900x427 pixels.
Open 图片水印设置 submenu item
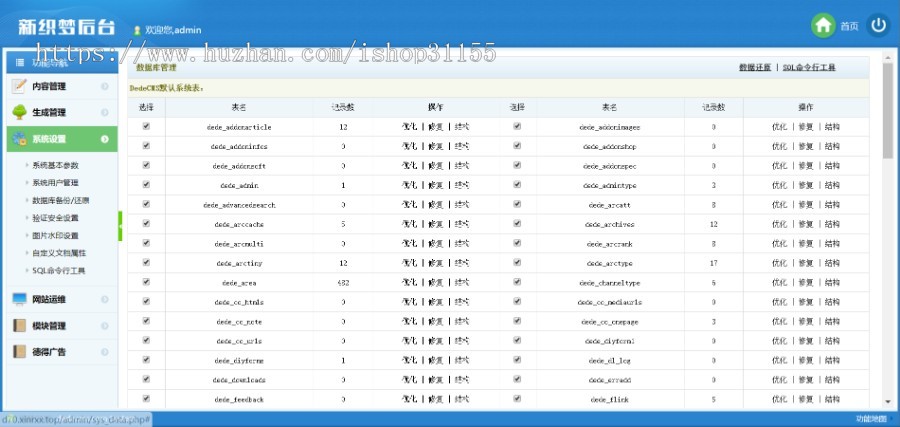tap(55, 236)
